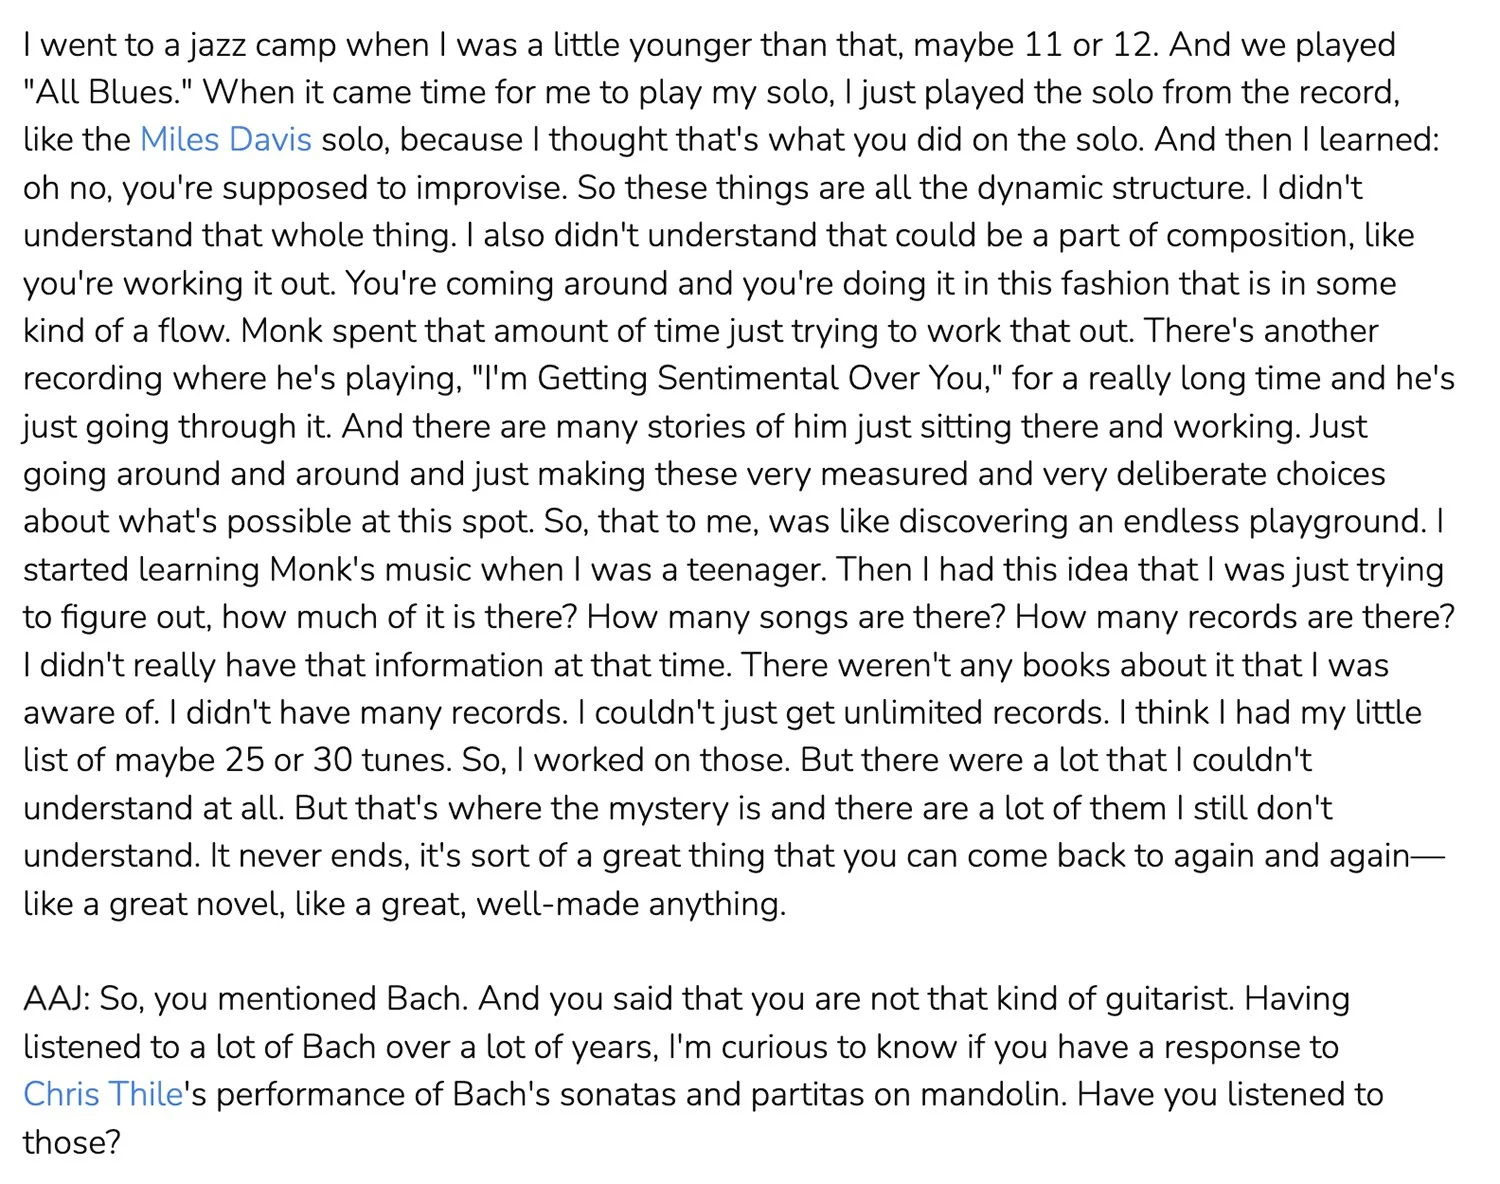
Task: Click the final word "those?"
Action: point(72,1142)
